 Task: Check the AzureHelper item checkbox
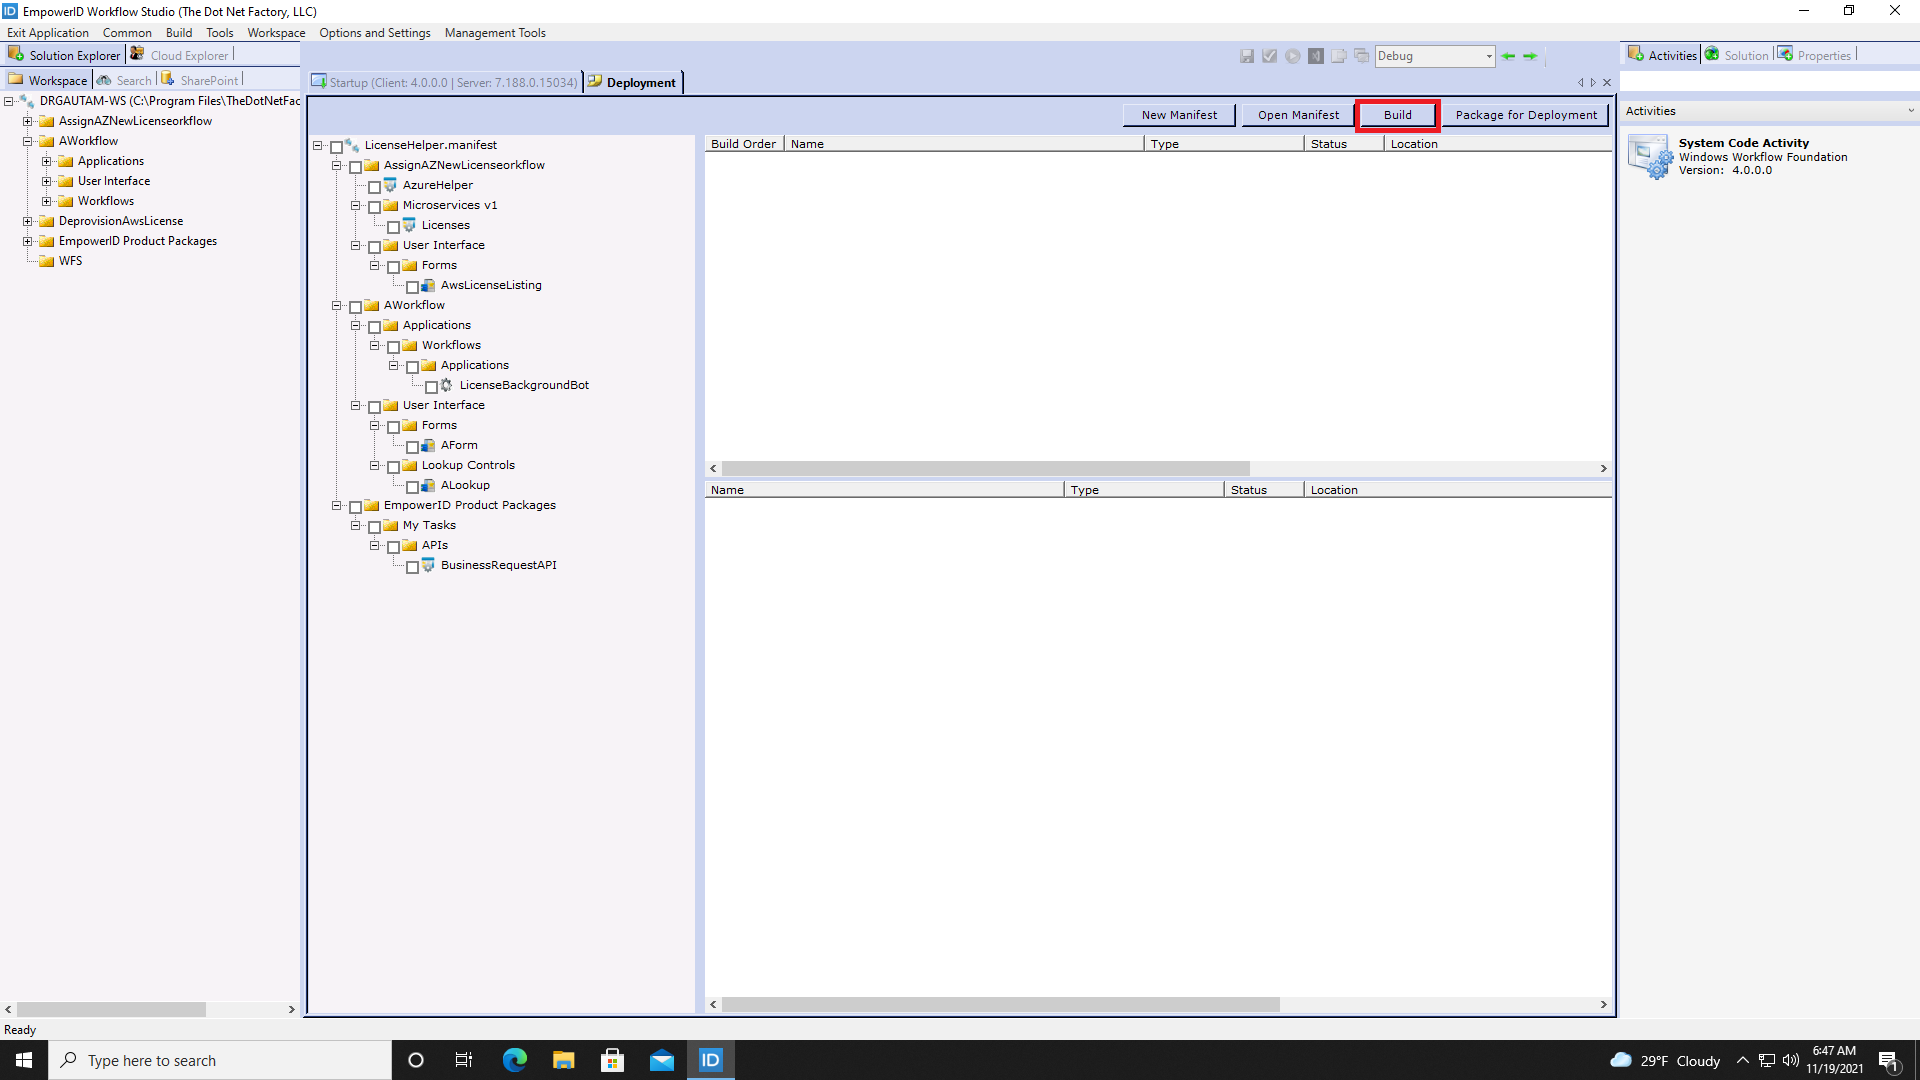pos(376,187)
